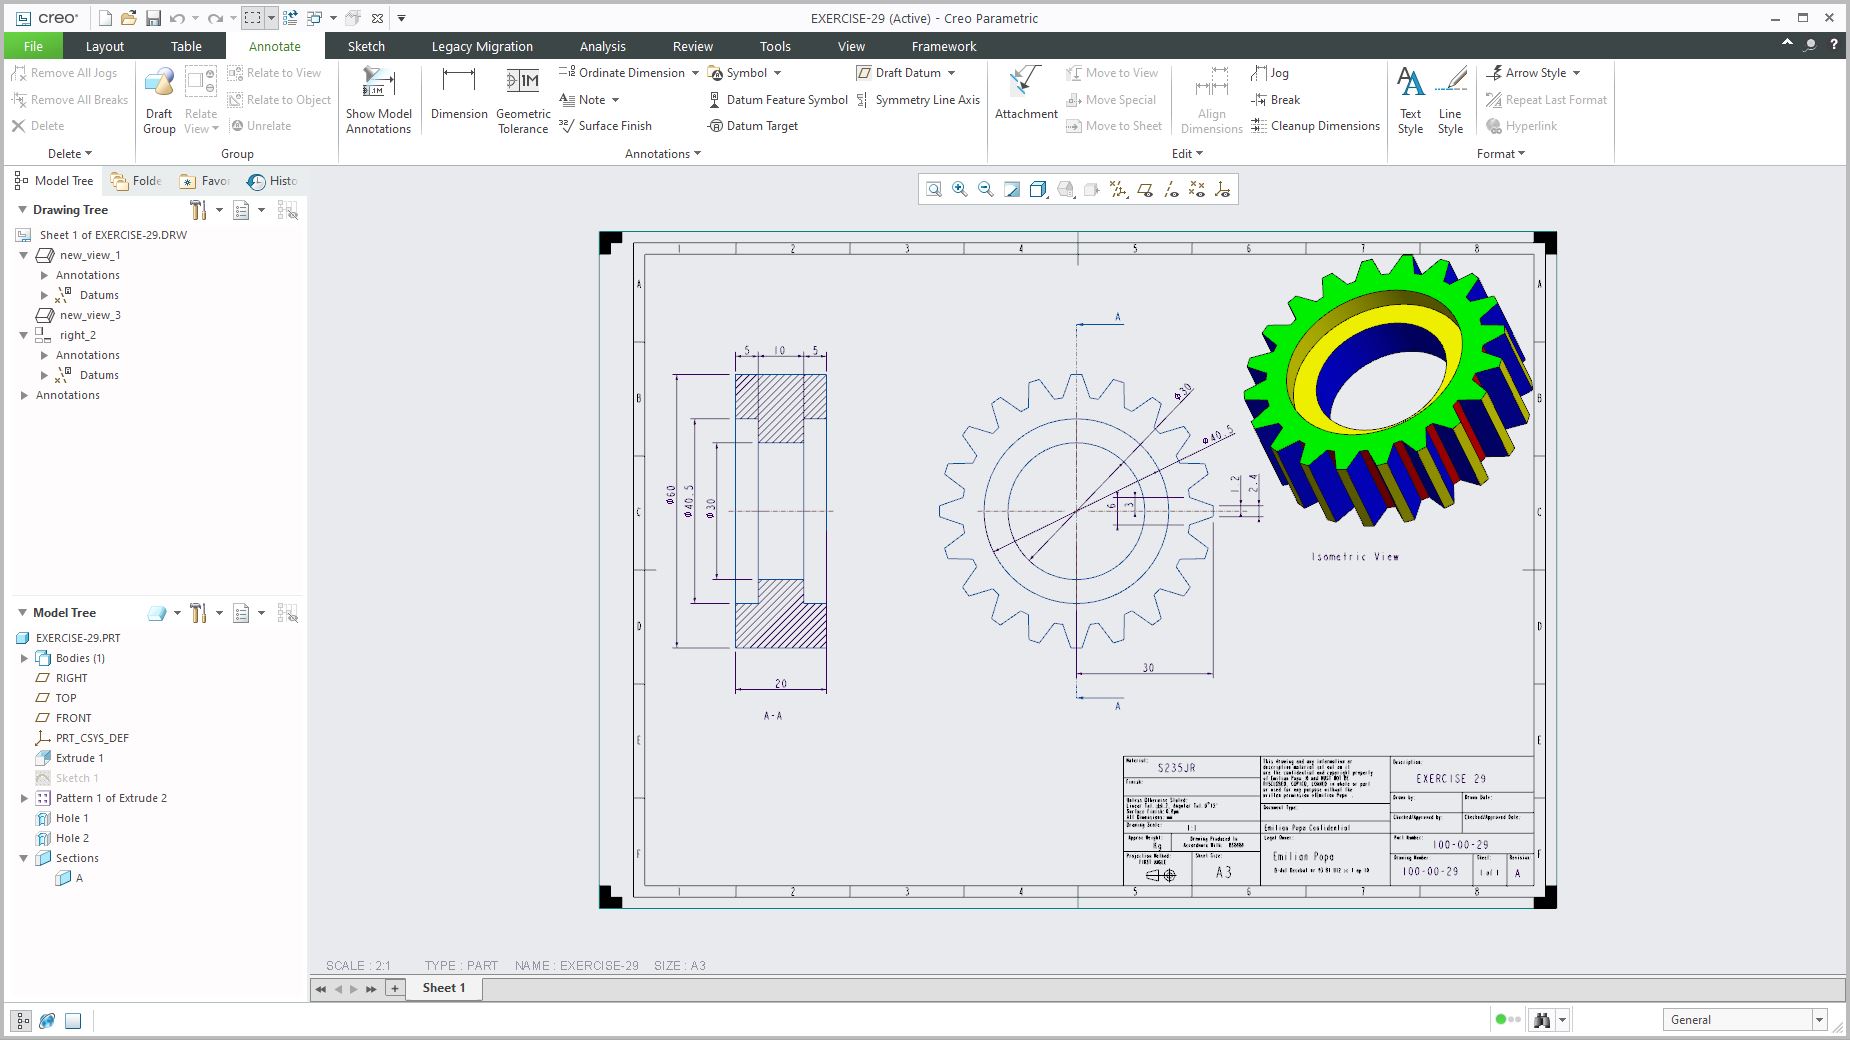Click the Windows switch icon in the top toolbar
Screen dimensions: 1850x1040
click(314, 18)
